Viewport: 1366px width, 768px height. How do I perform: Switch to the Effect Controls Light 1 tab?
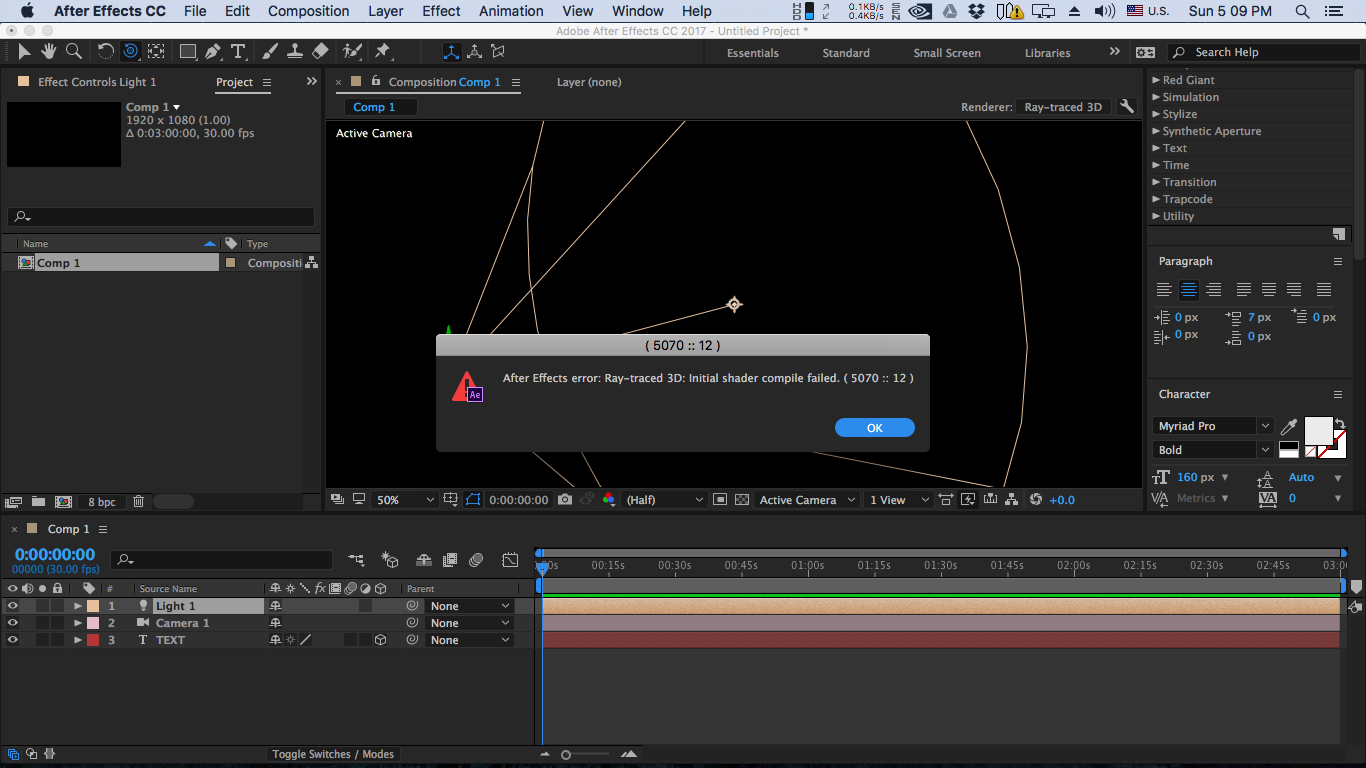(97, 82)
